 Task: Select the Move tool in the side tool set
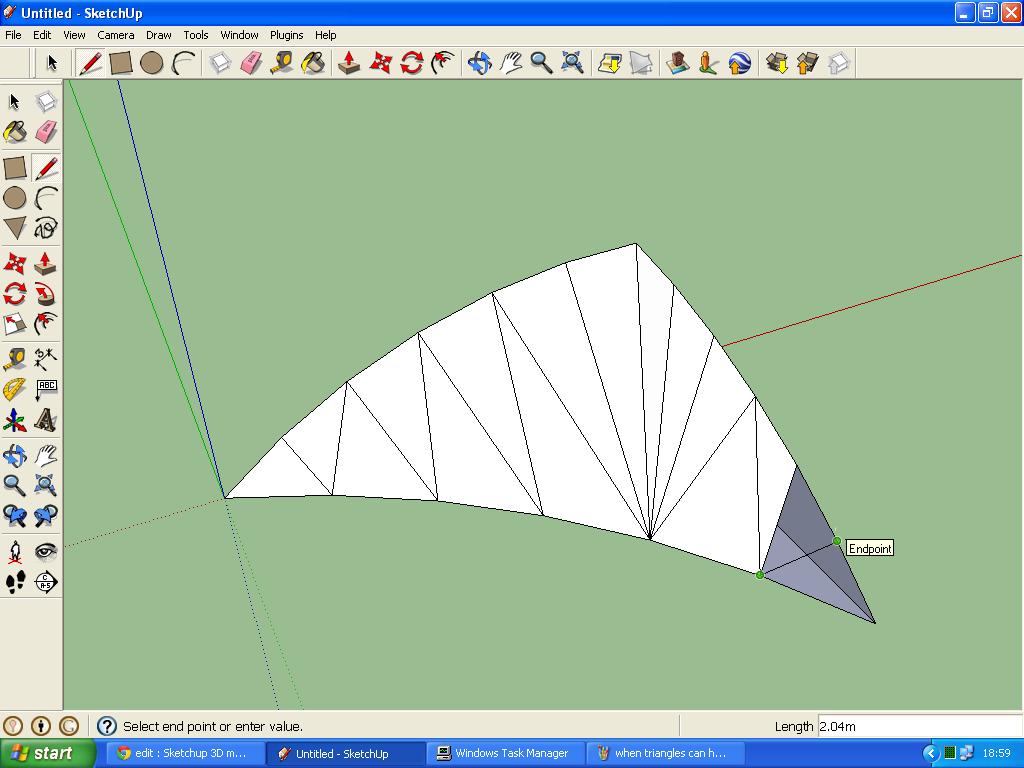[15, 263]
